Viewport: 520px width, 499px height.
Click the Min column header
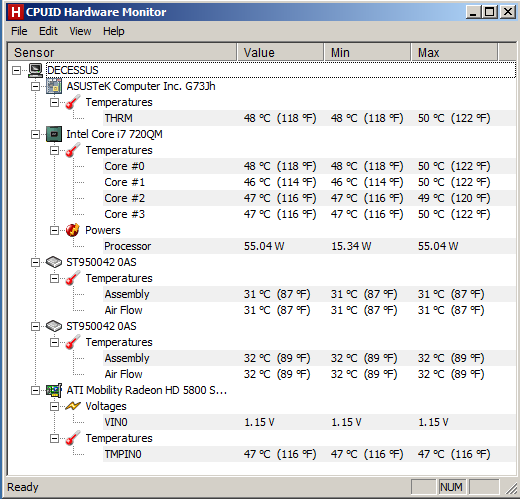click(368, 52)
